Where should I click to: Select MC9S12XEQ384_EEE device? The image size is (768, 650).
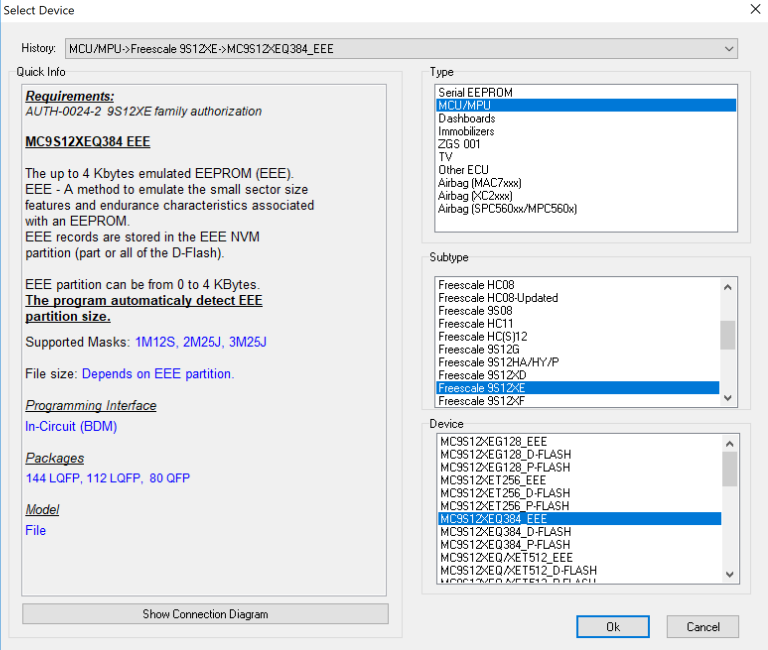[x=579, y=519]
